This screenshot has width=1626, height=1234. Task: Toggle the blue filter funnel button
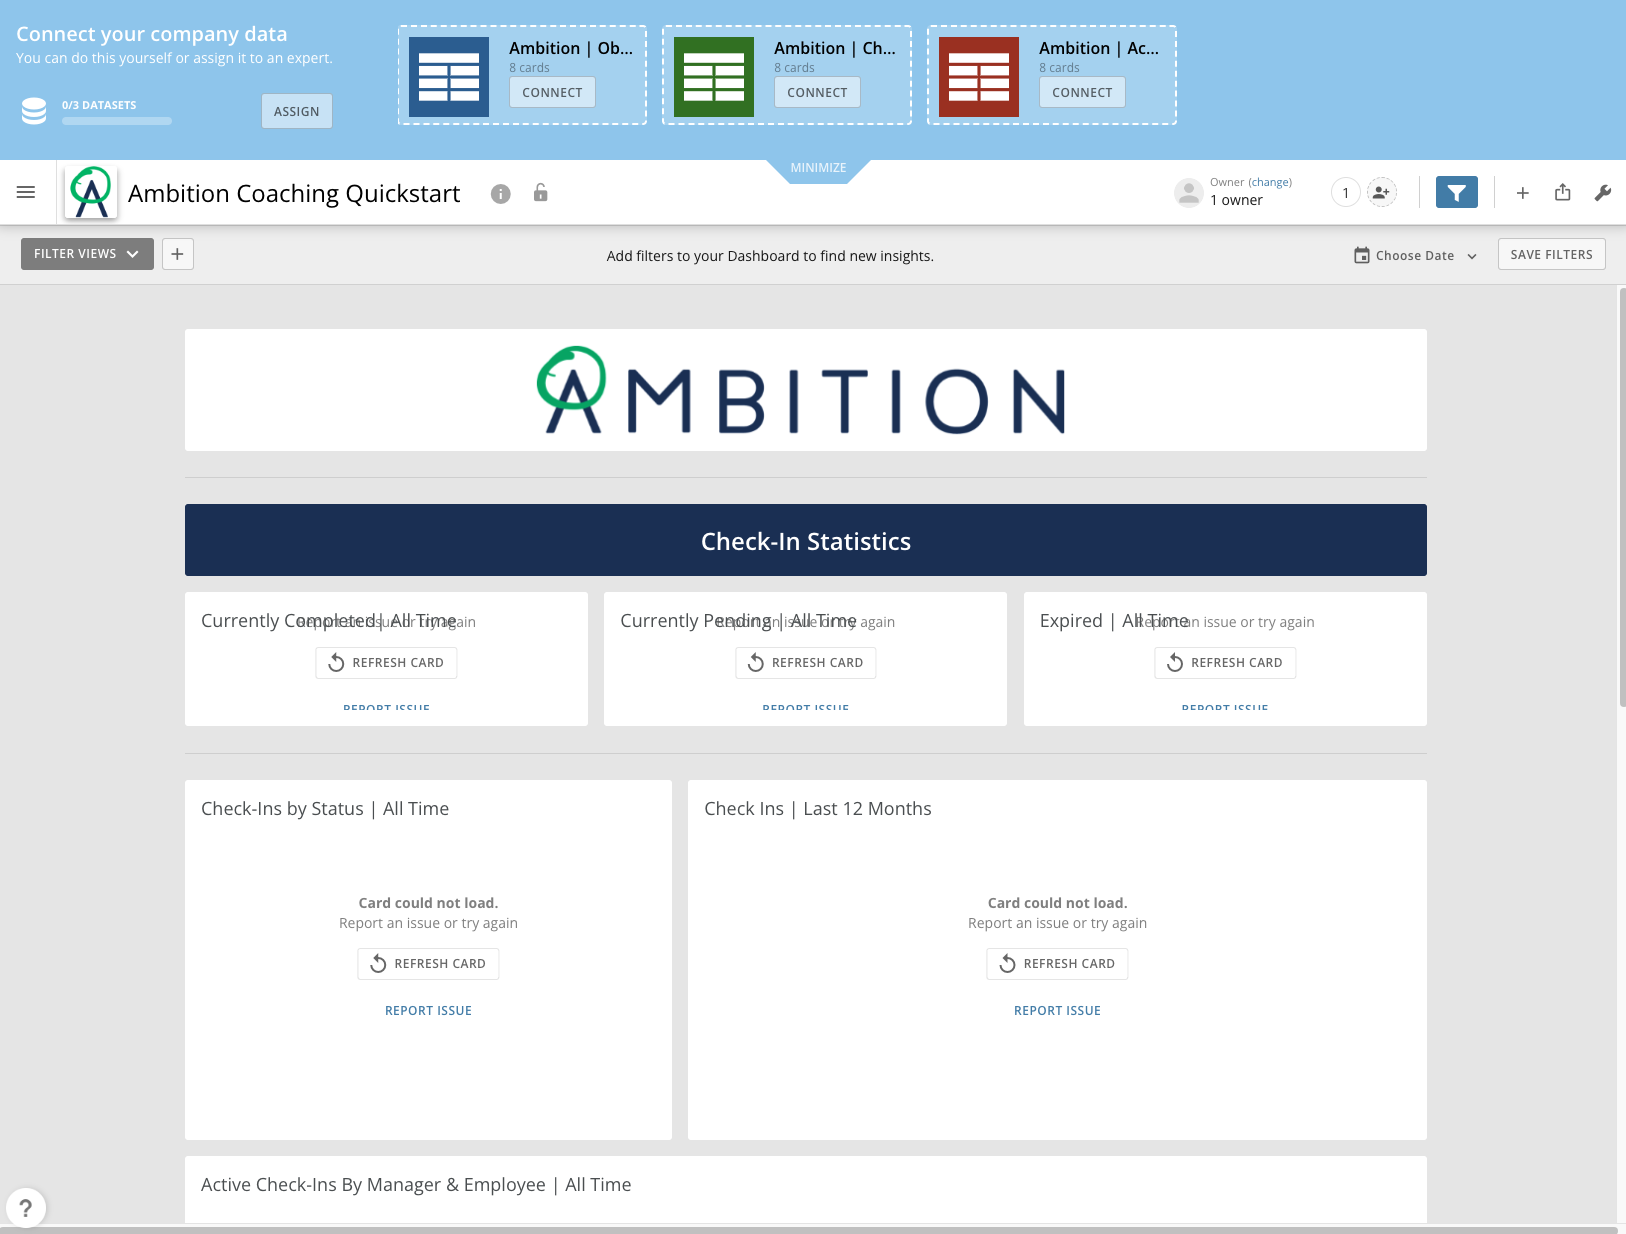(1457, 192)
